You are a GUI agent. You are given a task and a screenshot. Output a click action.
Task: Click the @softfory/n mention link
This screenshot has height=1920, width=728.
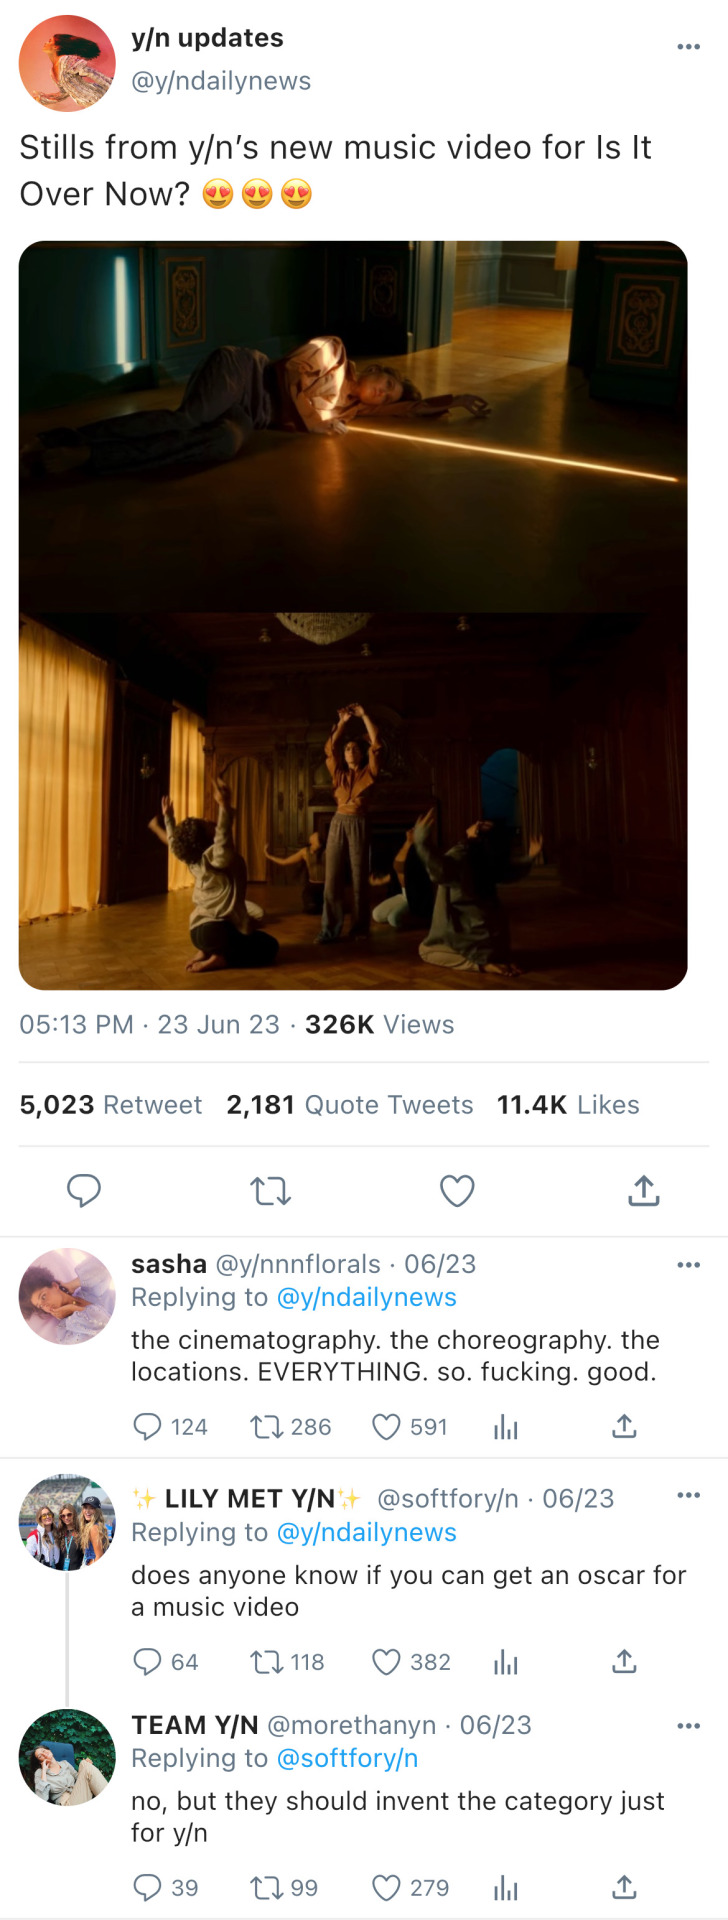(346, 1758)
